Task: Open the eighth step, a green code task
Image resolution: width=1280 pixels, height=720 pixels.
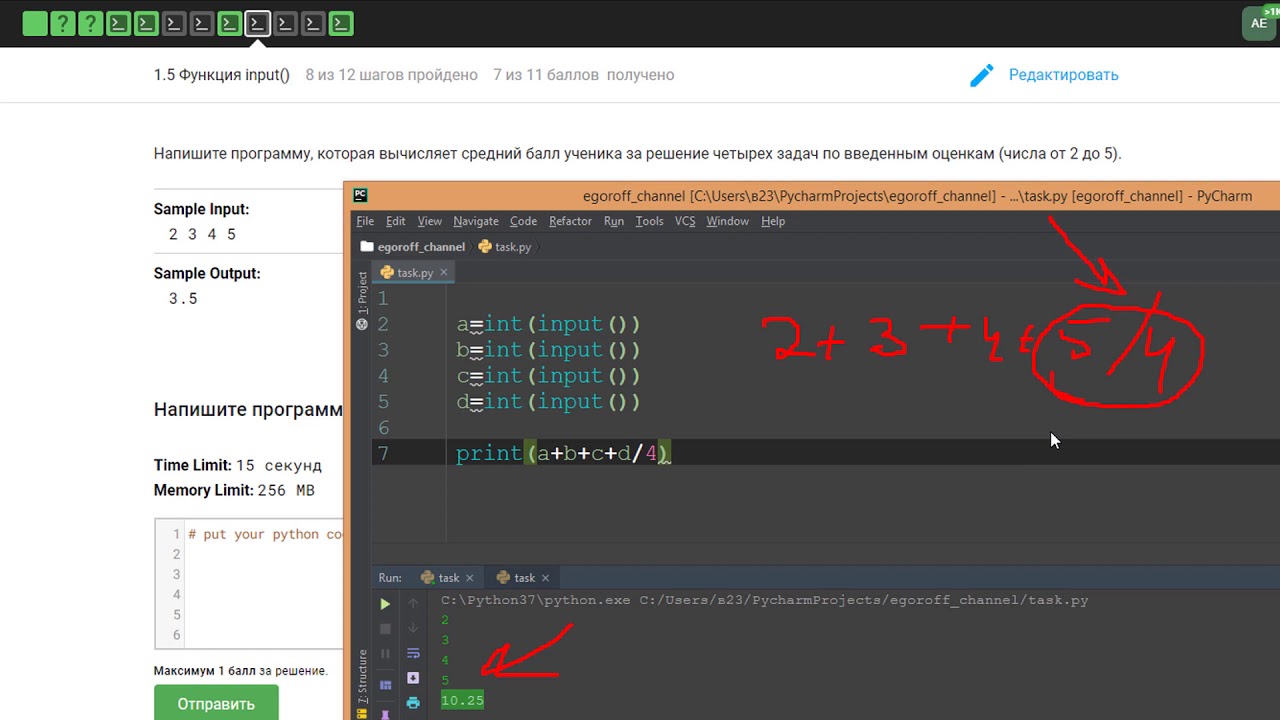Action: (x=230, y=23)
